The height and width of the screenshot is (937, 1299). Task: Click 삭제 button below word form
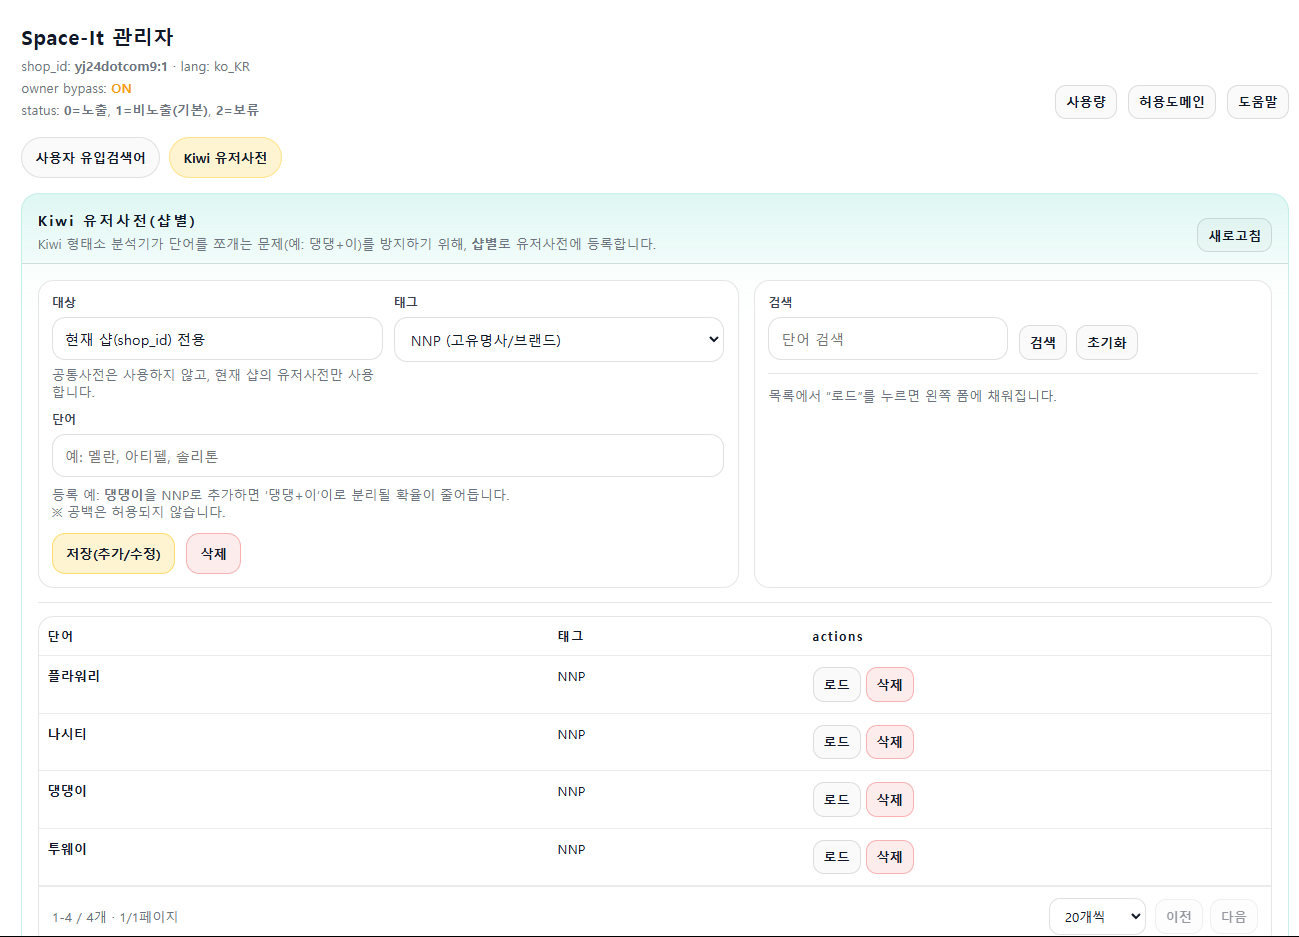(213, 554)
